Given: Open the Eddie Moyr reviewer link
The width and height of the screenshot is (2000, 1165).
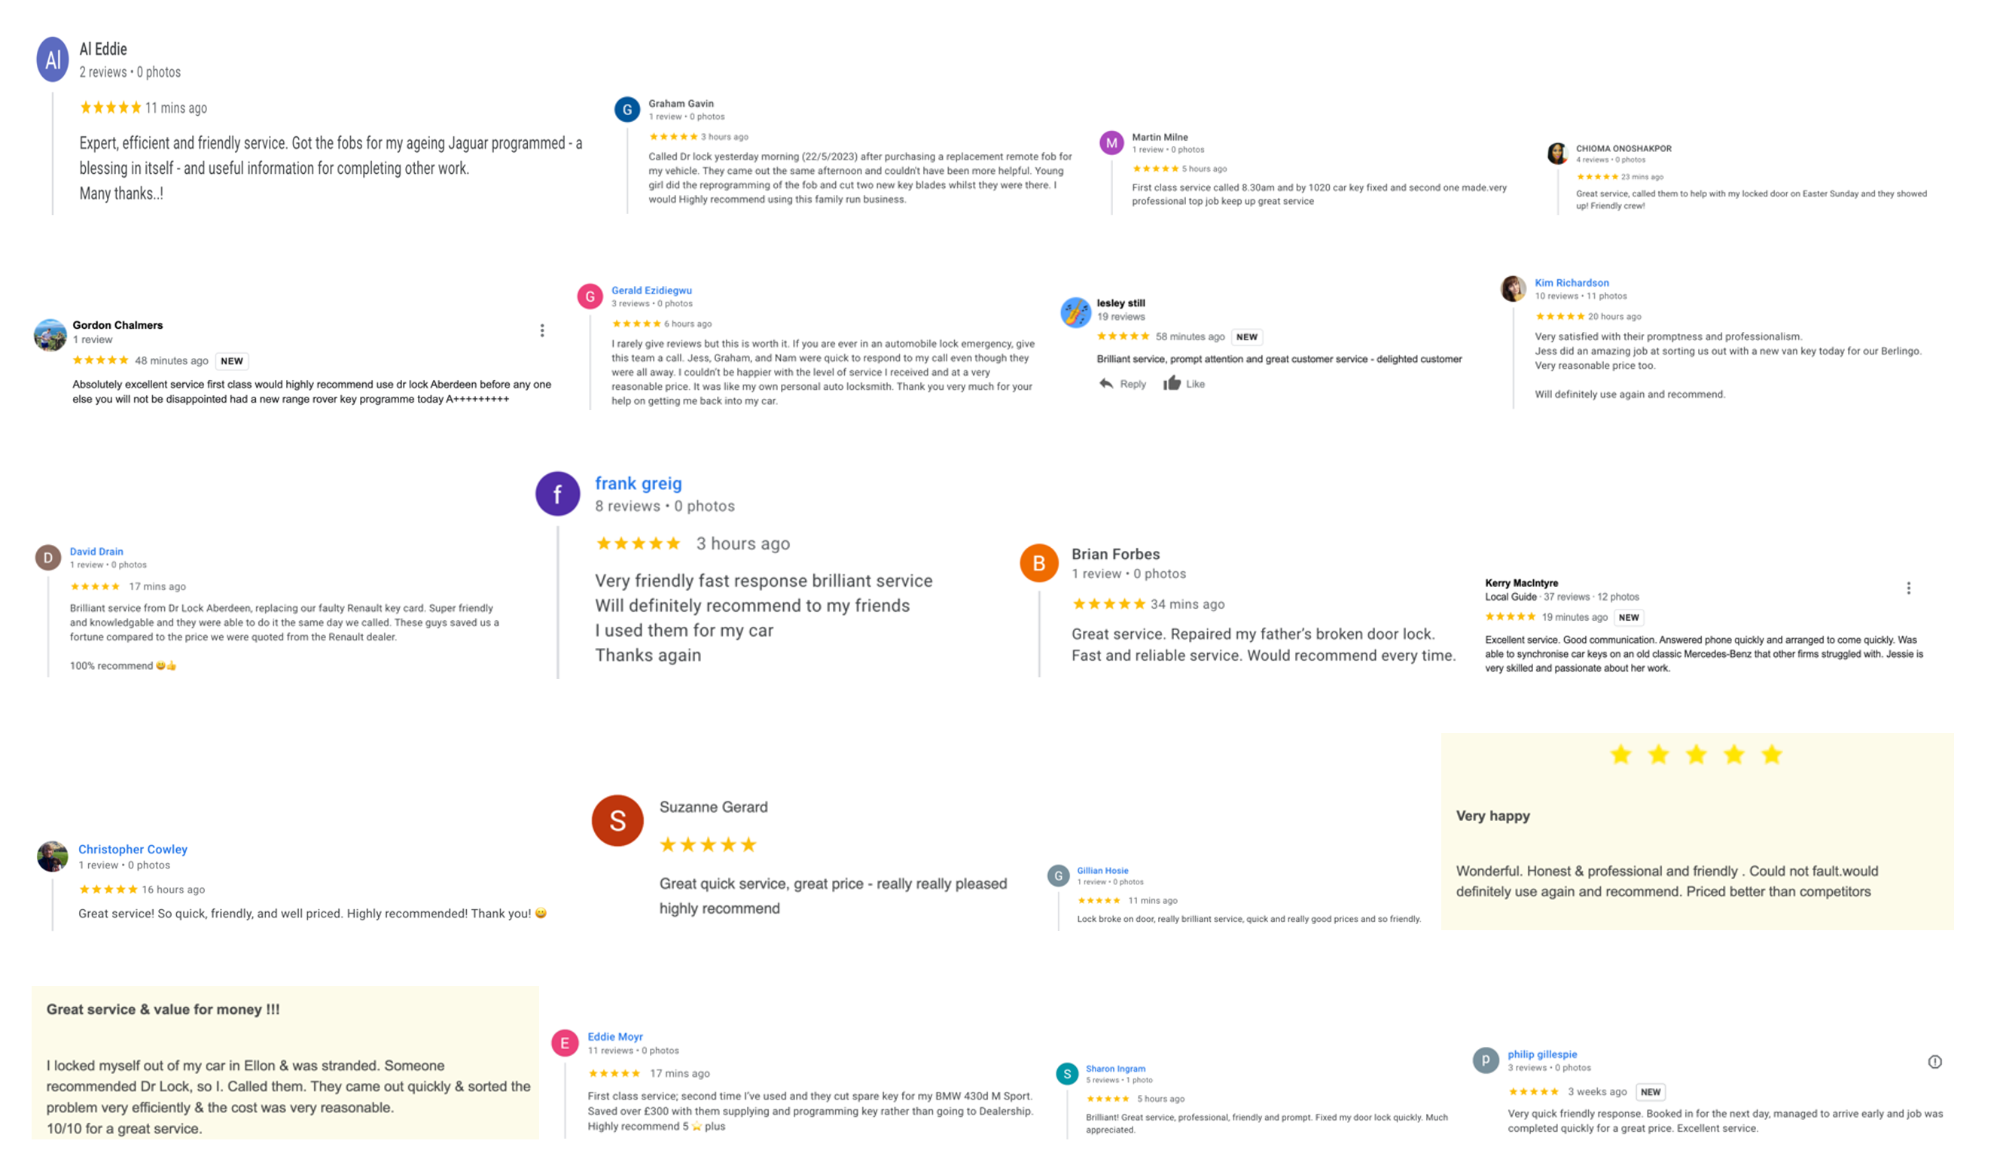Looking at the screenshot, I should [x=615, y=1037].
